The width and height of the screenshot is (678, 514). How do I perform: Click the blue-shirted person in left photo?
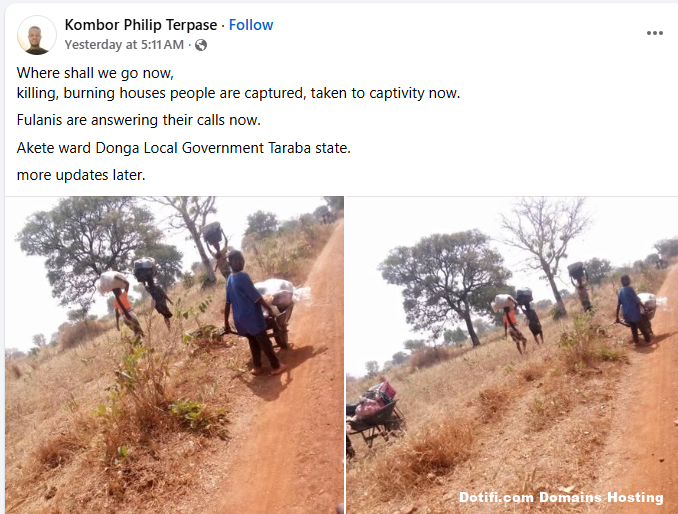click(x=250, y=312)
